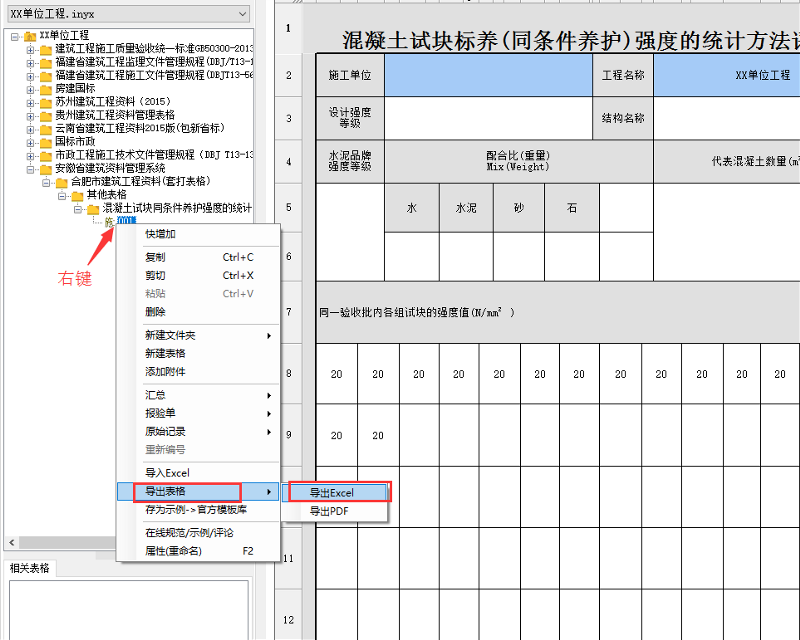800x640 pixels.
Task: Click folder icon next to 房建国标
Action: coord(45,88)
